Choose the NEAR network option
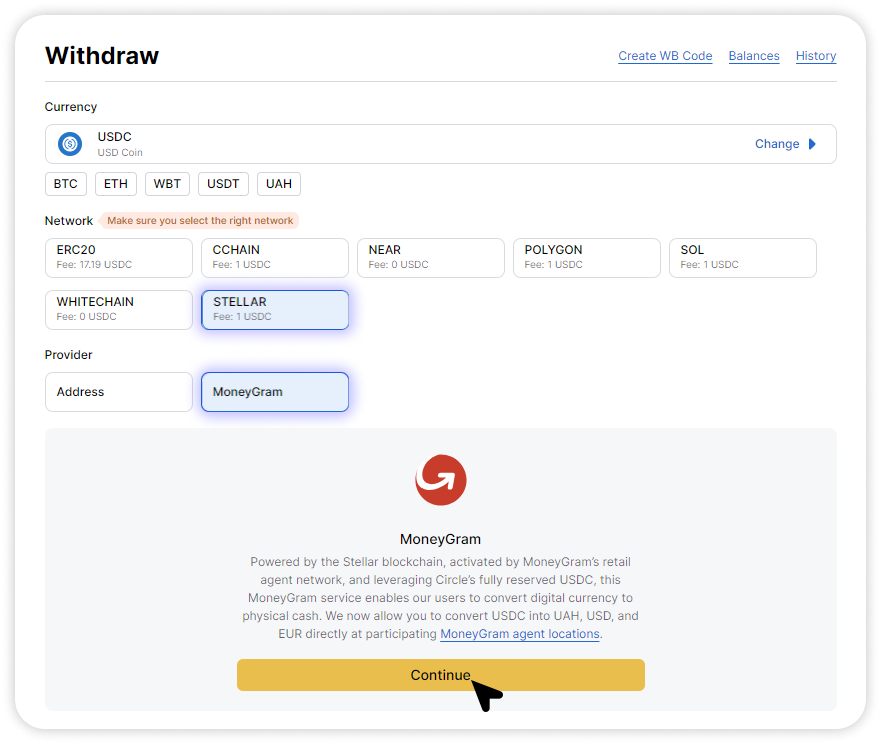The width and height of the screenshot is (881, 744). (x=431, y=258)
